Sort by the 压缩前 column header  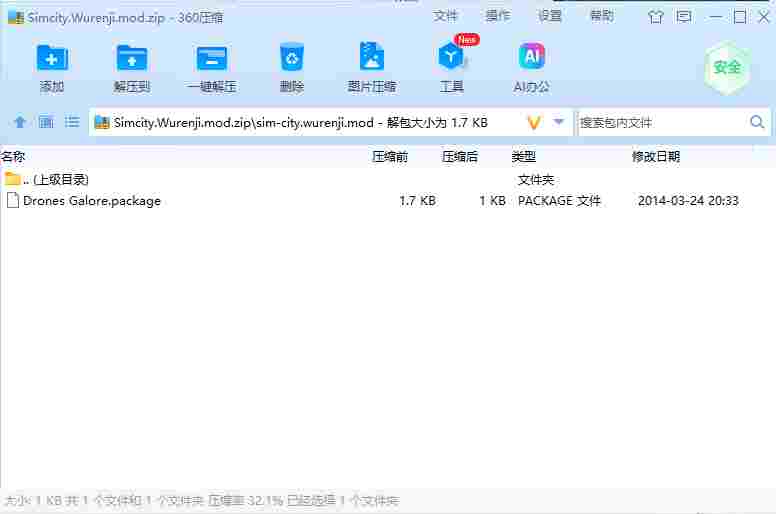(389, 157)
